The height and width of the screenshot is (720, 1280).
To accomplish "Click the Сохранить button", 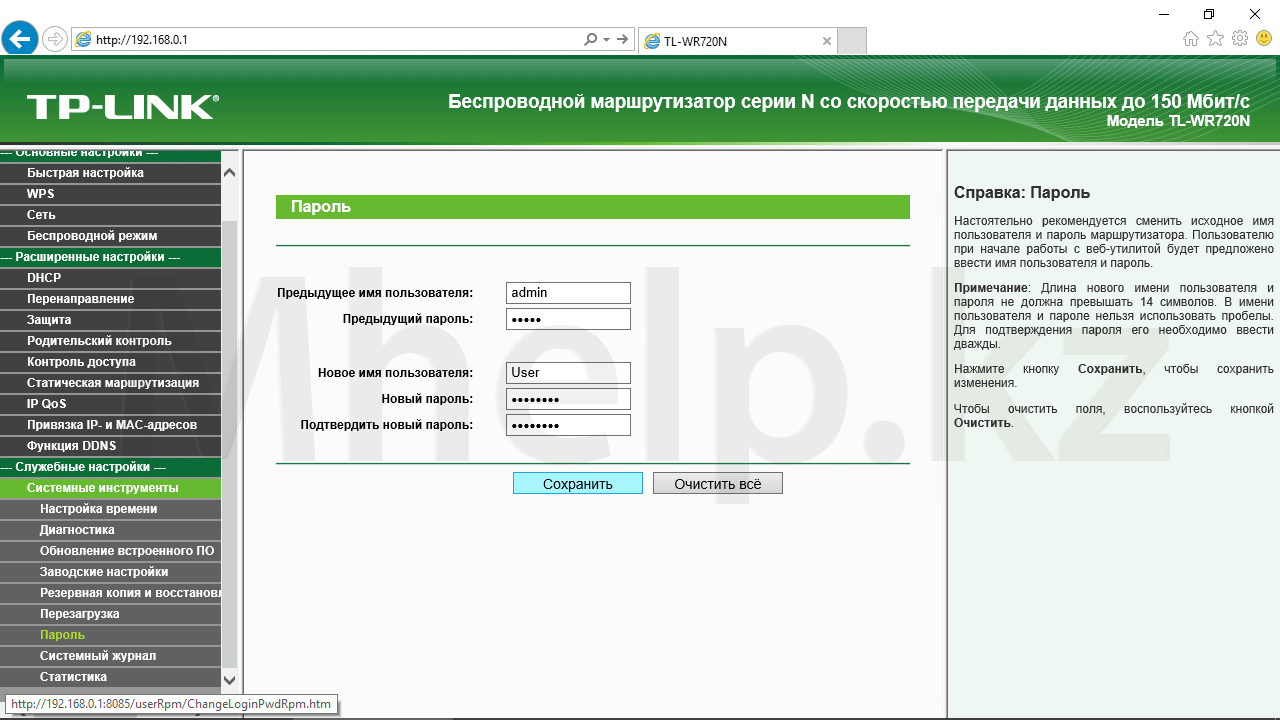I will click(x=578, y=484).
